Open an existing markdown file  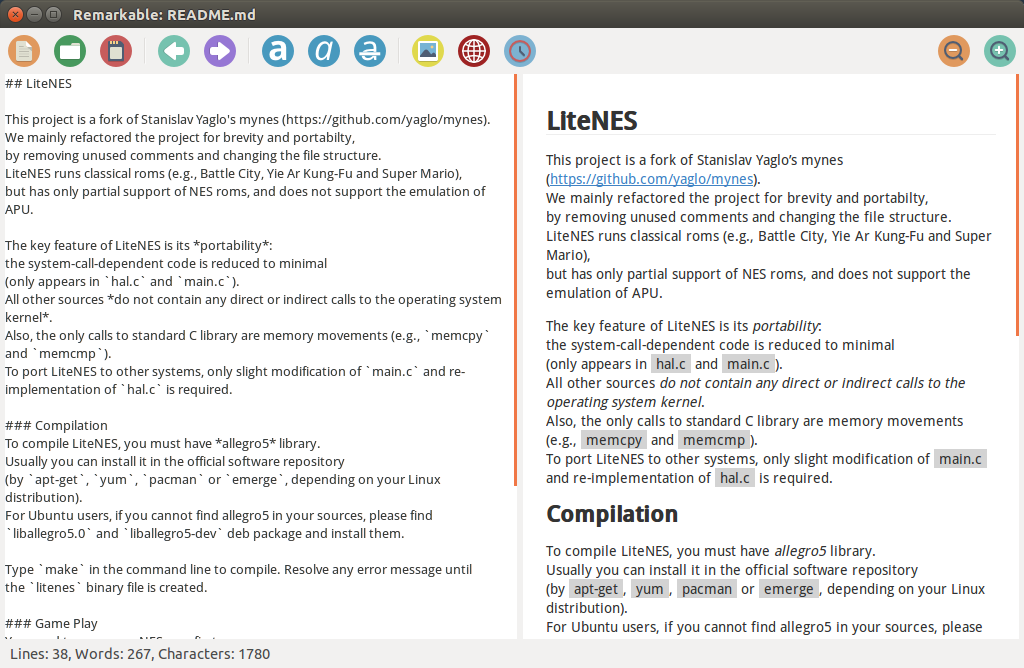(69, 51)
